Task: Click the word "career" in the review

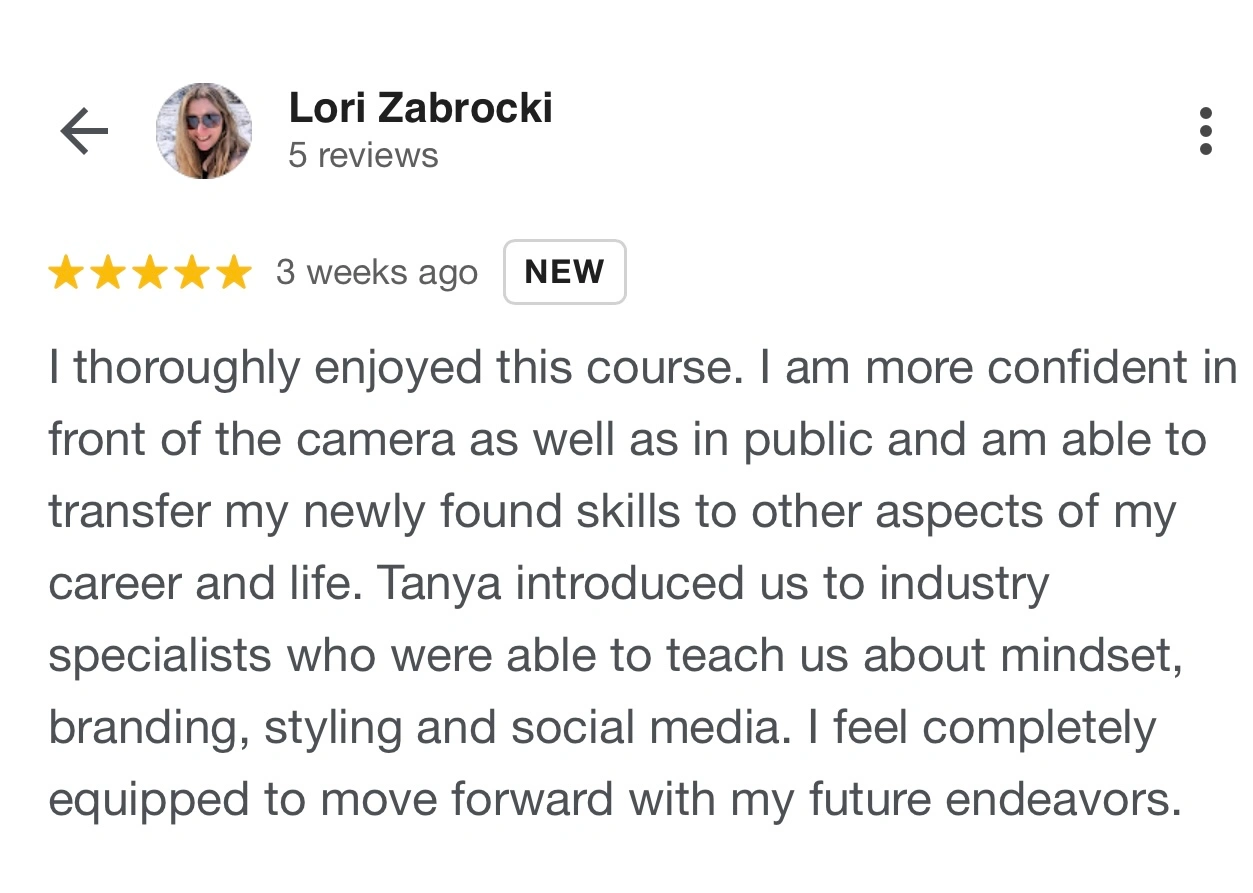Action: tap(114, 584)
